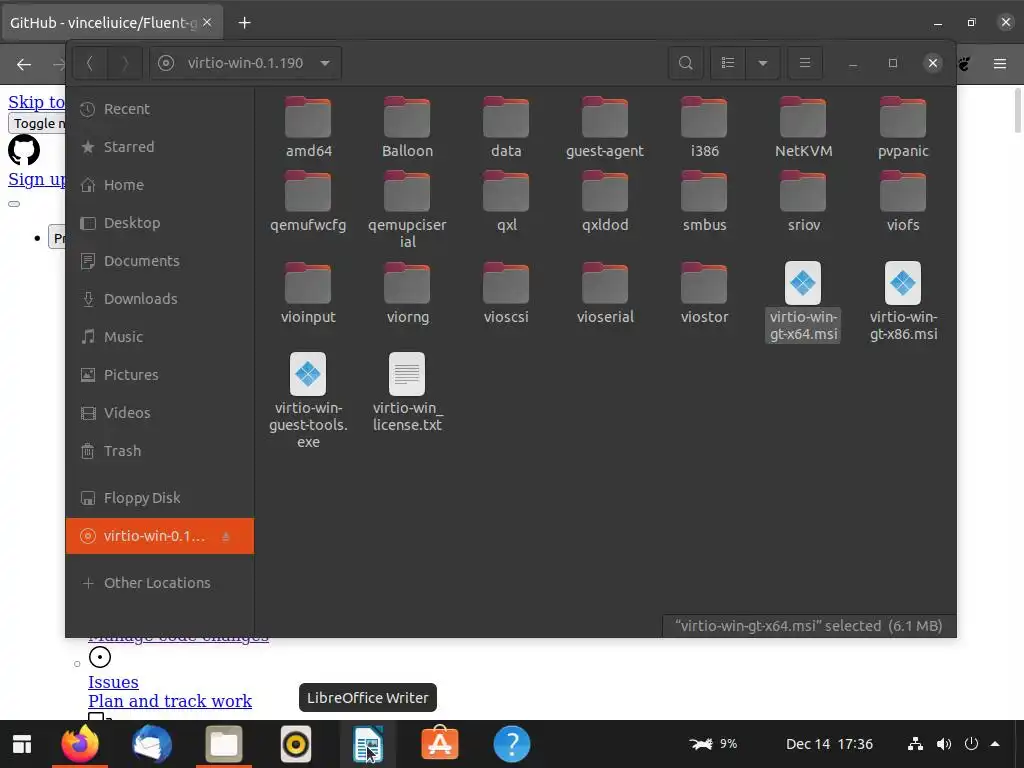Open Ubuntu Software from the taskbar
Screen dimensions: 1024x768
pyautogui.click(x=440, y=744)
